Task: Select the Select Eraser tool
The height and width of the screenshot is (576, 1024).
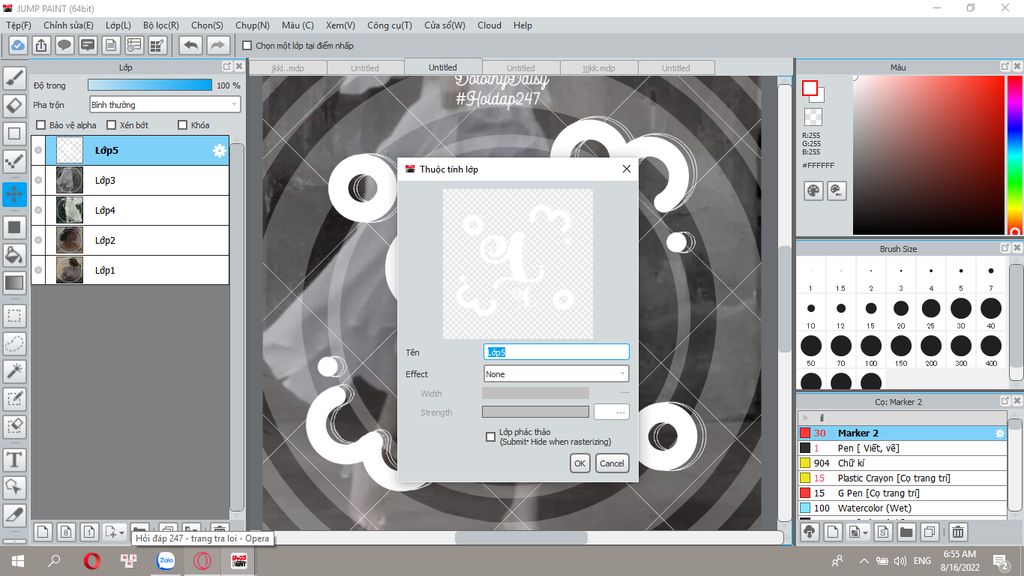Action: pyautogui.click(x=14, y=426)
